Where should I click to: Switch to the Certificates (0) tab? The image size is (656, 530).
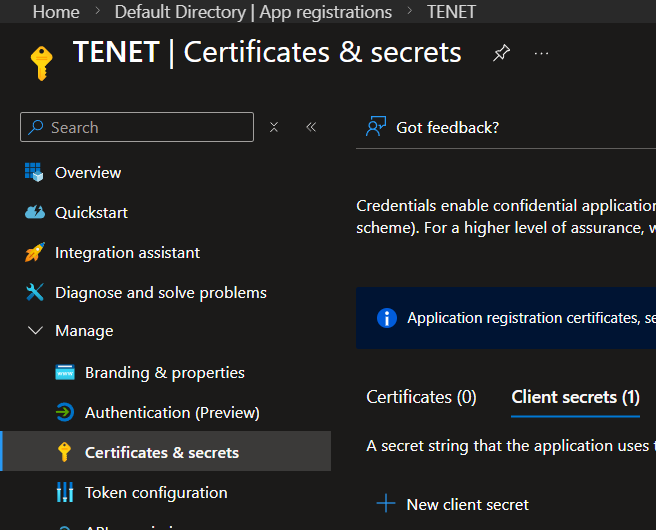click(421, 397)
